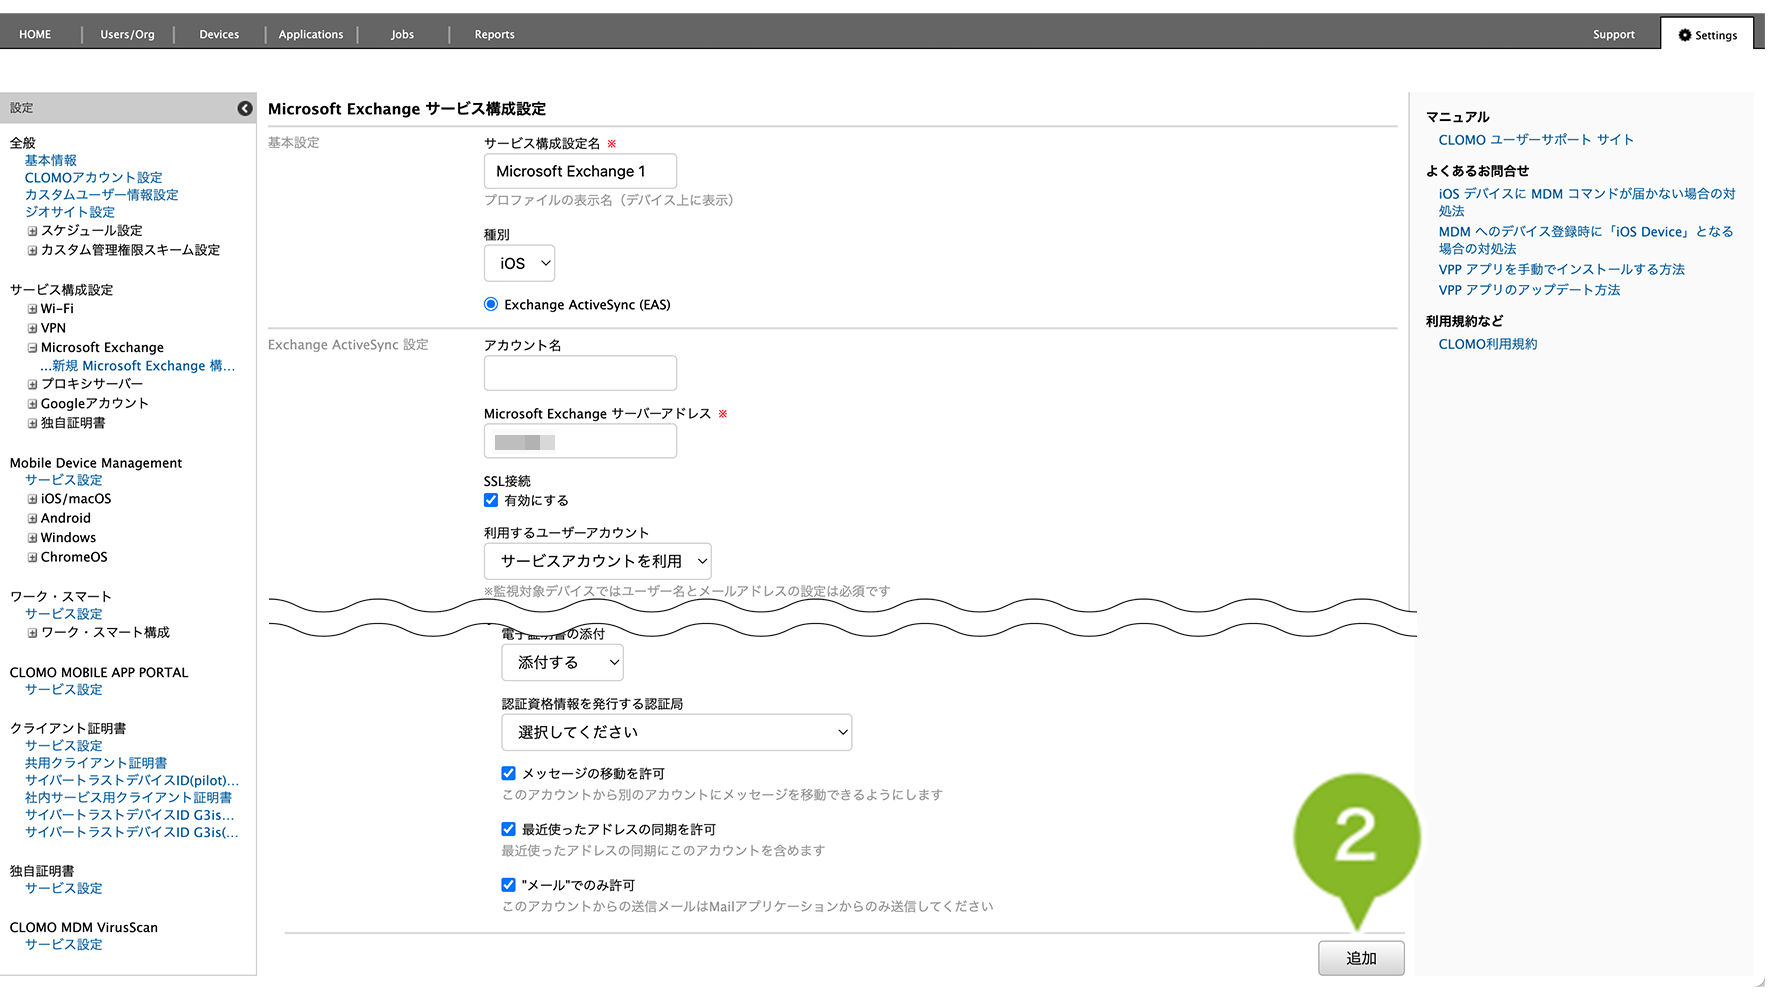
Task: Toggle SSL接続 有効にする checkbox
Action: pyautogui.click(x=491, y=500)
